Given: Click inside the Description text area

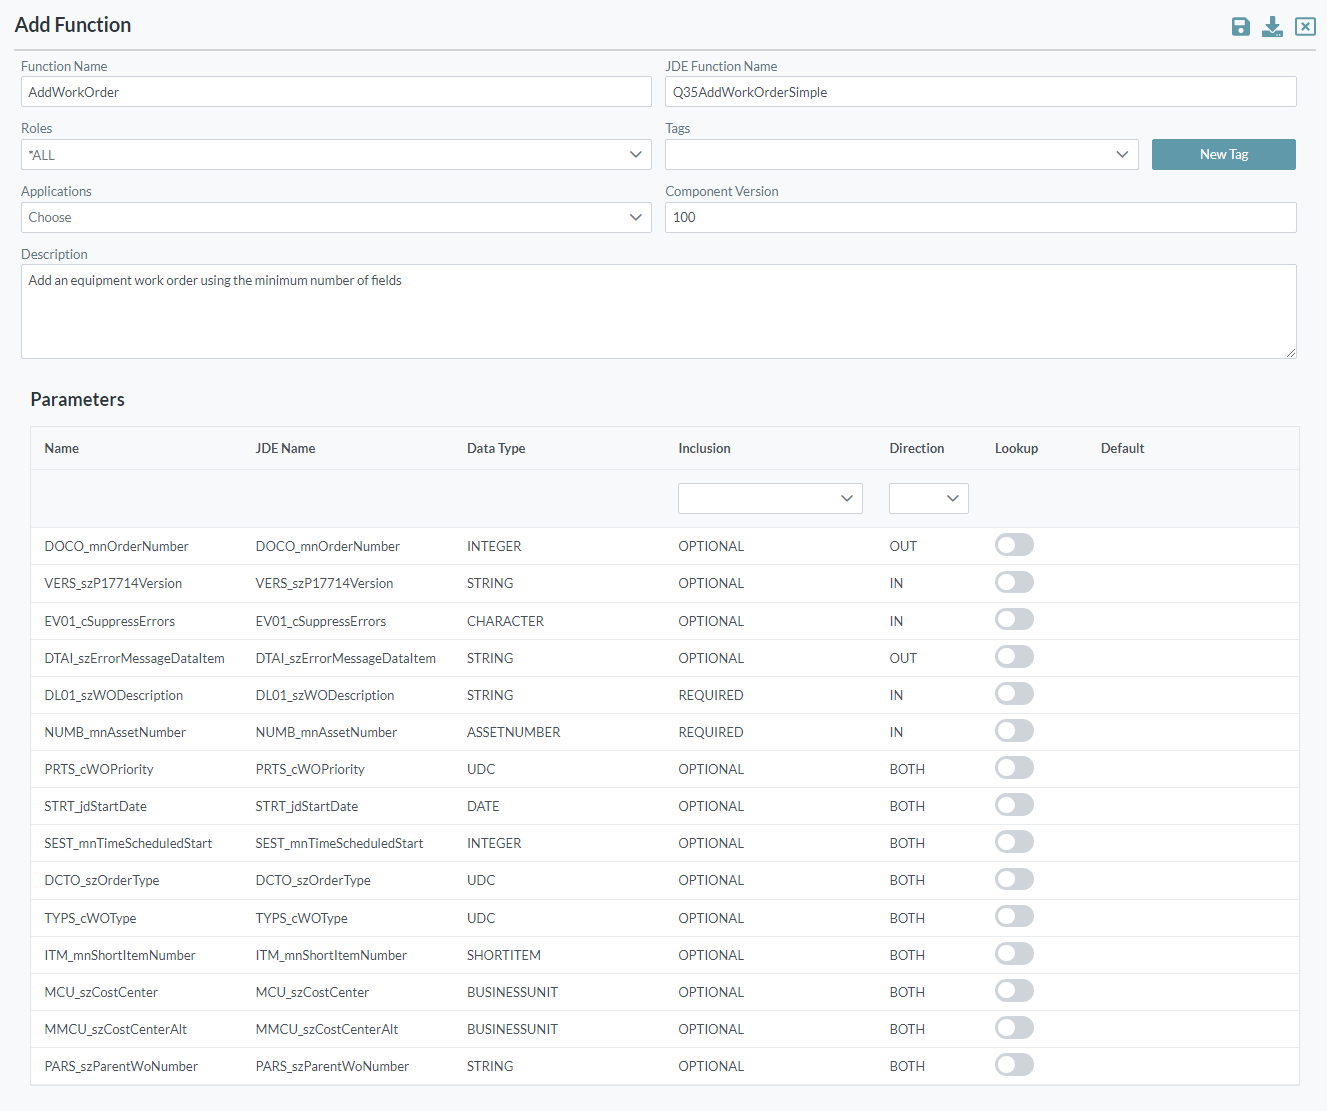Looking at the screenshot, I should [x=658, y=311].
